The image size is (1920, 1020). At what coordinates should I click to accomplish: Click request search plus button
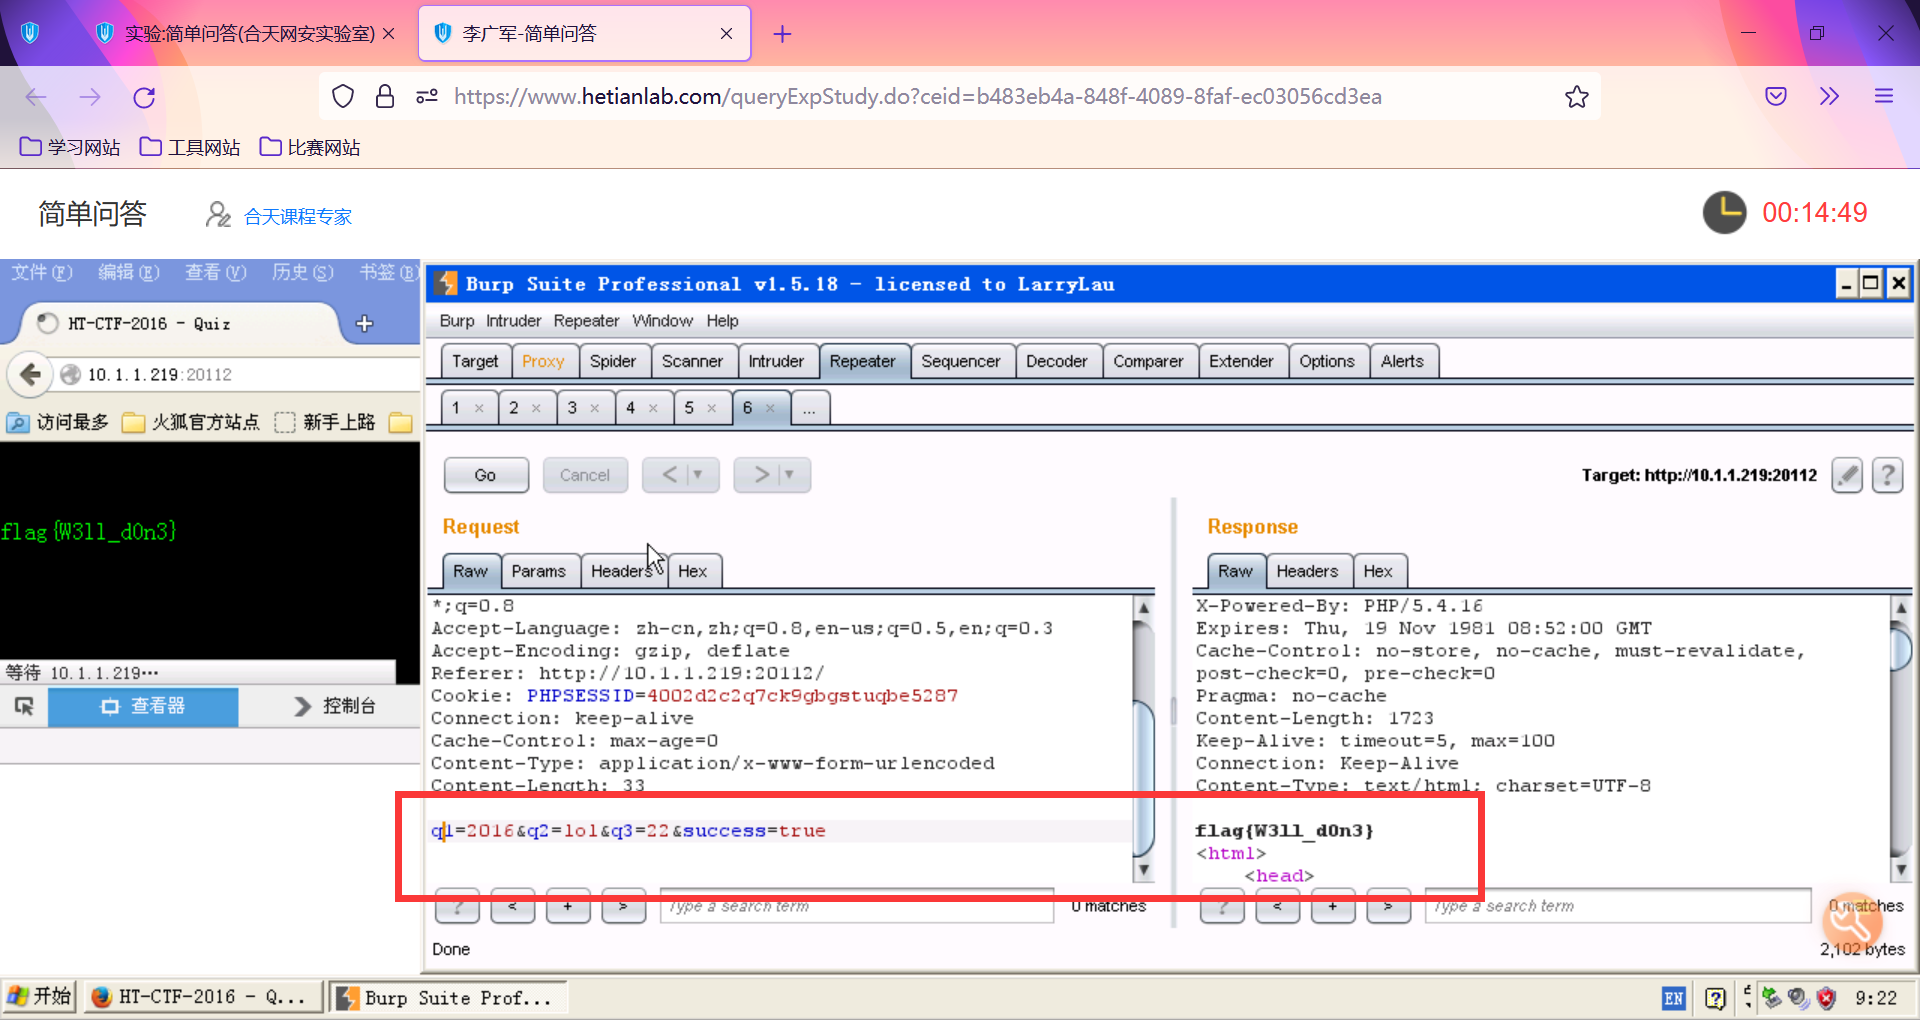pos(568,906)
